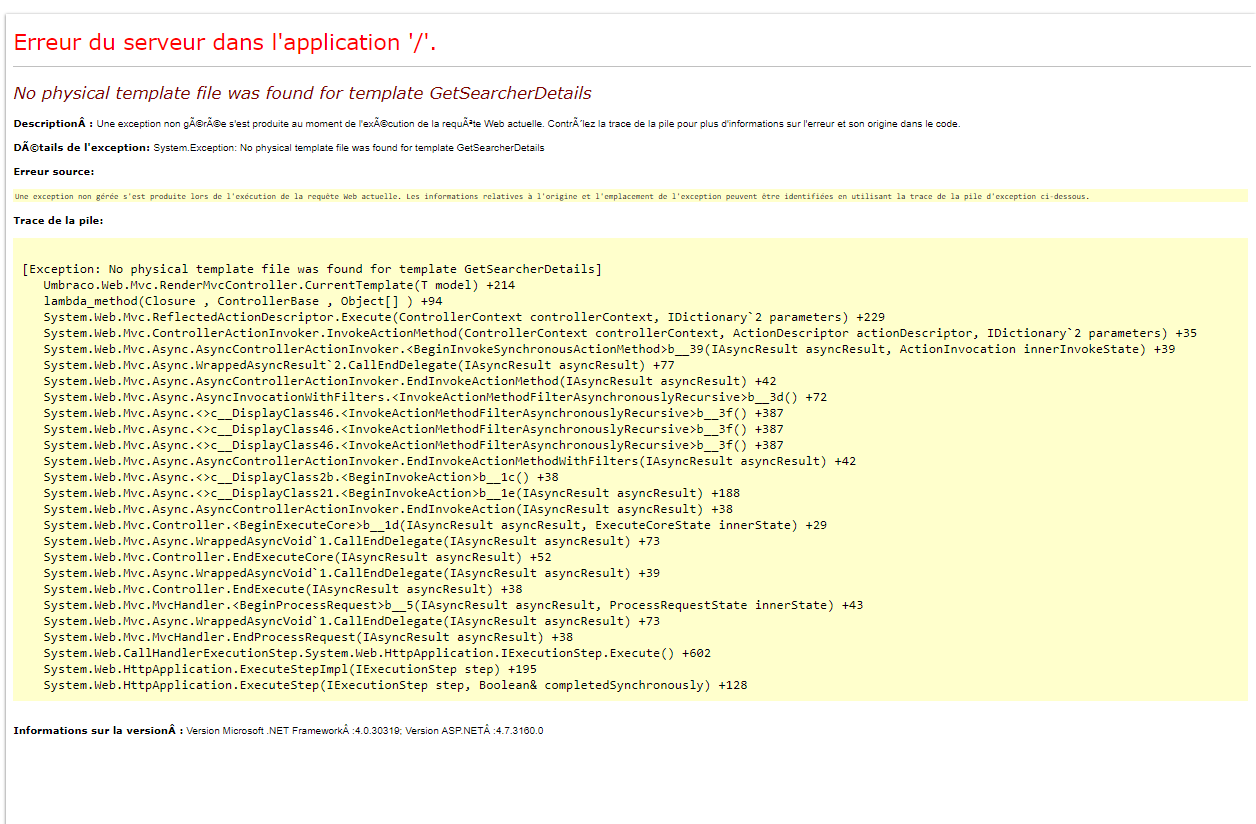Click the "MvcHandler.<BeginProcessRequest>b__5" +43 line
1256x824 pixels.
pos(453,605)
